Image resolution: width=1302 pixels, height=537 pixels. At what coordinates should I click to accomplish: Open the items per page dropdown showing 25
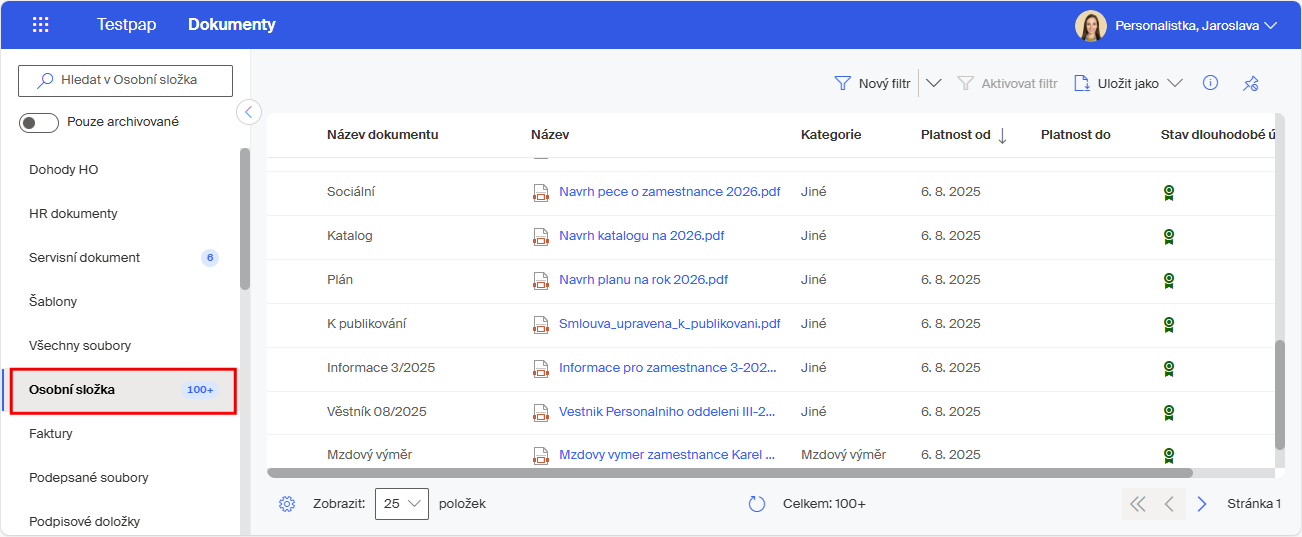click(402, 504)
